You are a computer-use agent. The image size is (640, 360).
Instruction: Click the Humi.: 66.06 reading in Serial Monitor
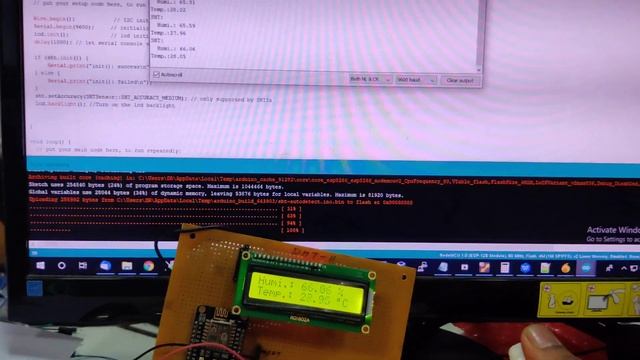(x=176, y=49)
